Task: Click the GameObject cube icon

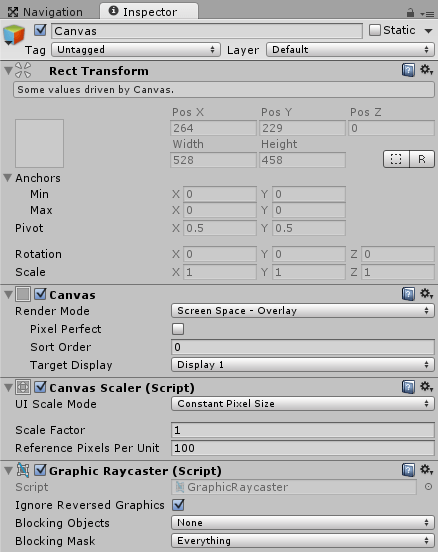Action: point(13,35)
